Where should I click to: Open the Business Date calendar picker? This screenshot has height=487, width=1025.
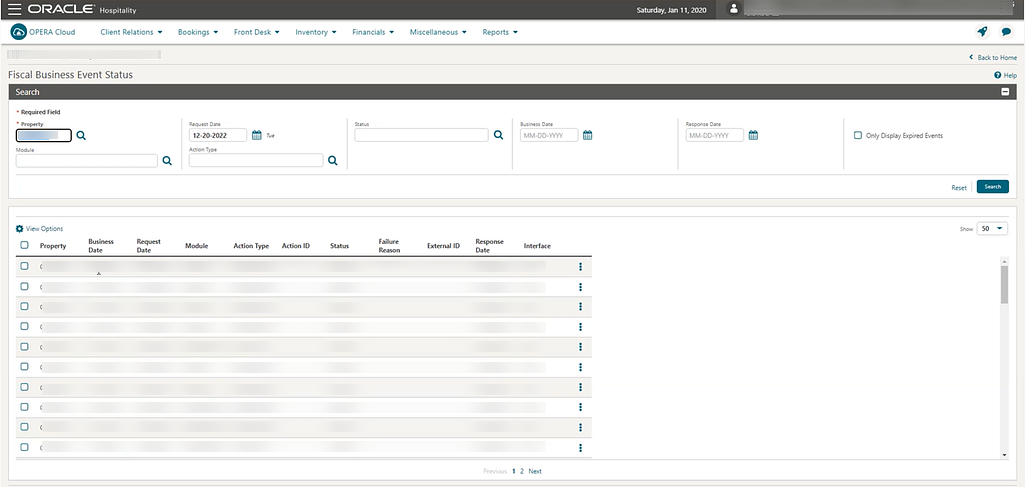pyautogui.click(x=588, y=135)
